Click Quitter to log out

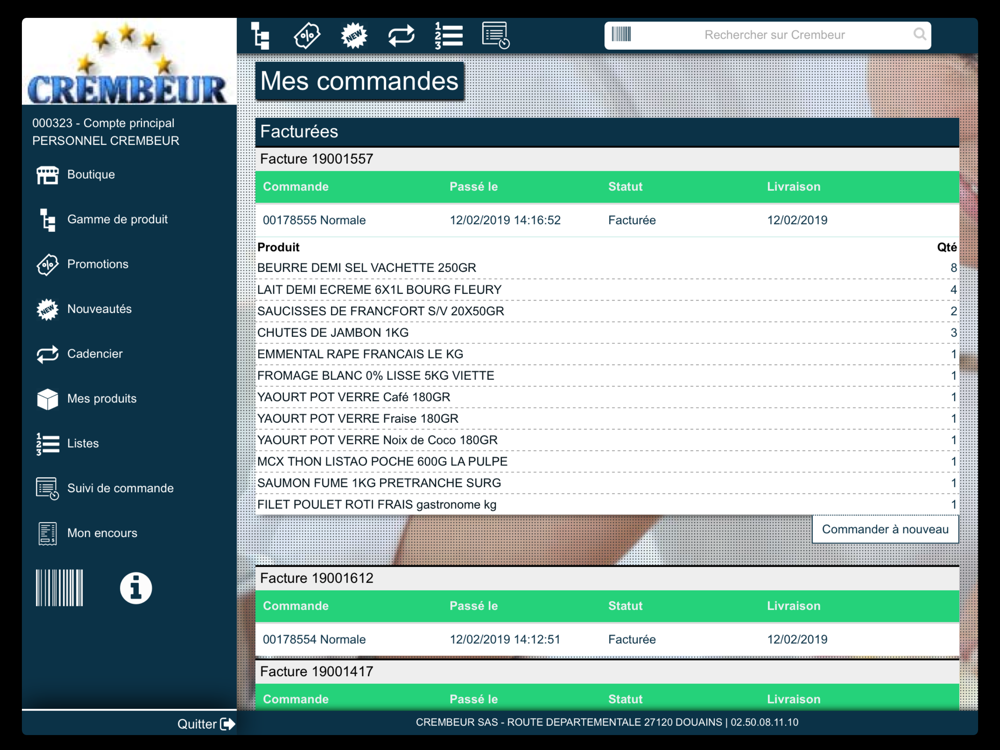tap(206, 724)
